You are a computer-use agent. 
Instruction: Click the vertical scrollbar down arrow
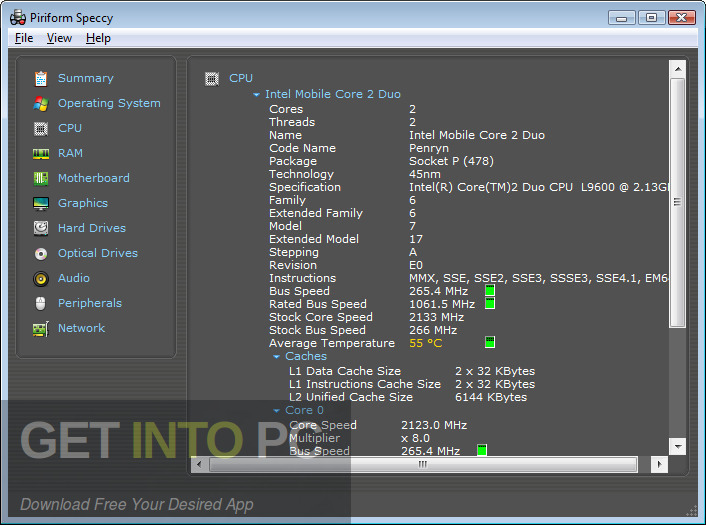(677, 446)
